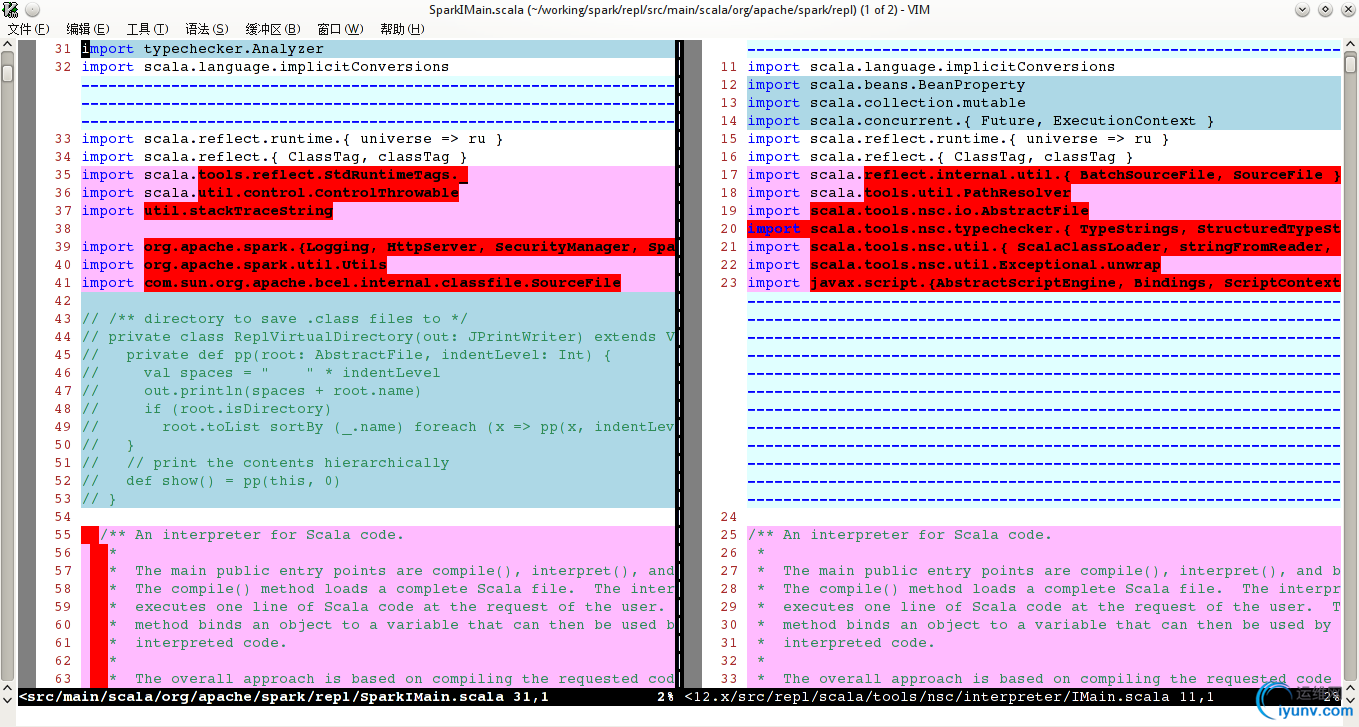Click line number 42 in left pane
Viewport: 1359px width, 727px height.
[63, 301]
